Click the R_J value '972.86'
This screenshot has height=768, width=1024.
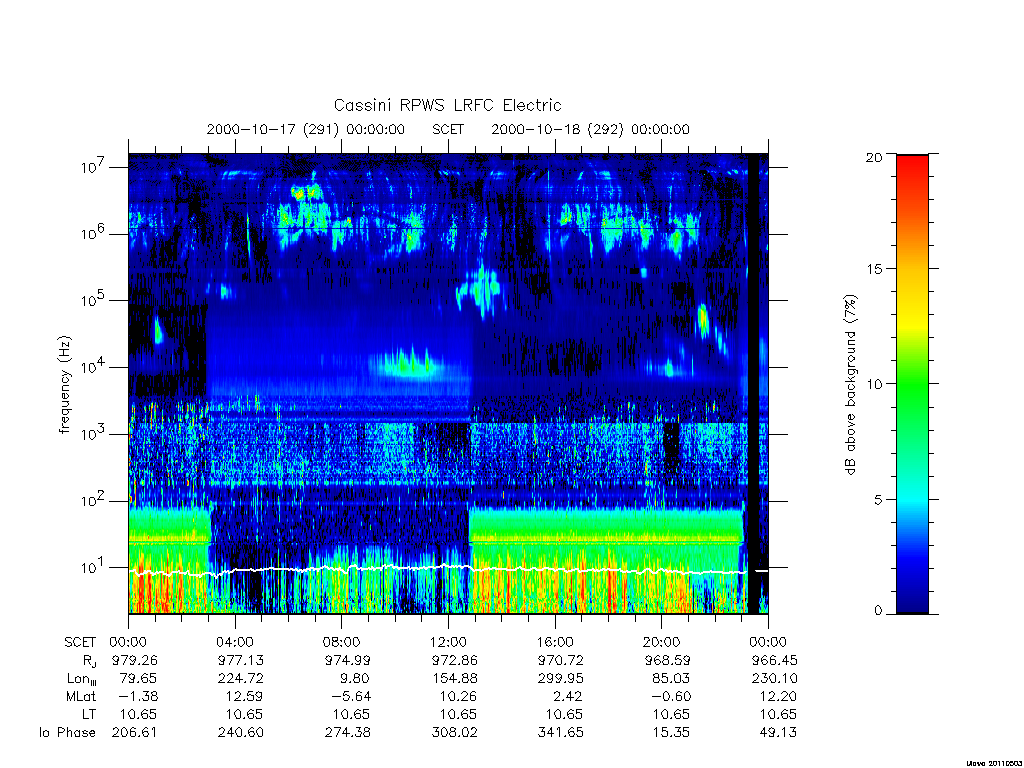click(x=454, y=660)
